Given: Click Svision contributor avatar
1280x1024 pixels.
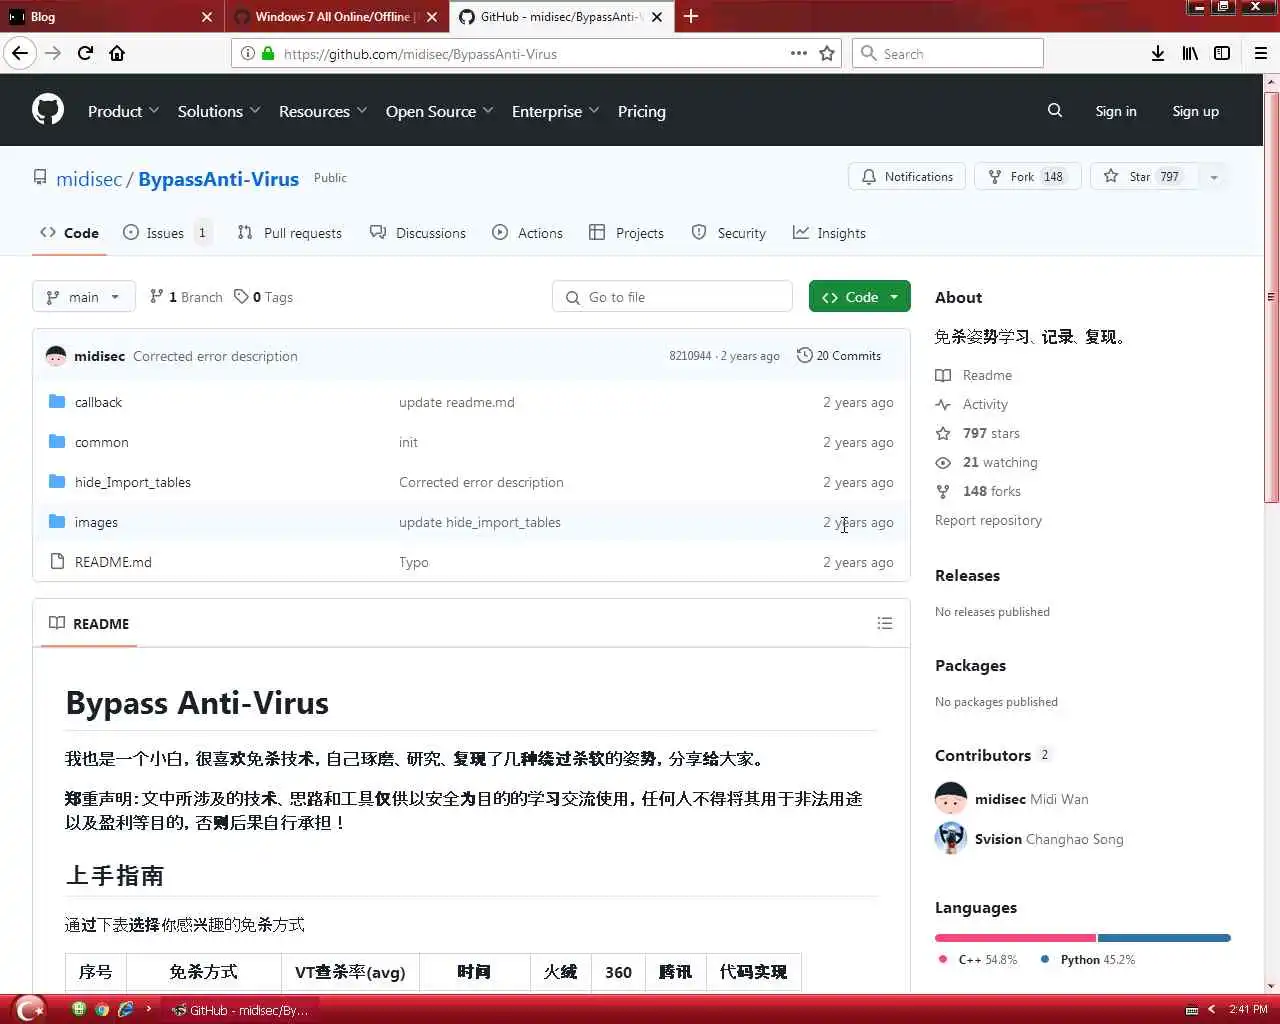Looking at the screenshot, I should point(951,838).
